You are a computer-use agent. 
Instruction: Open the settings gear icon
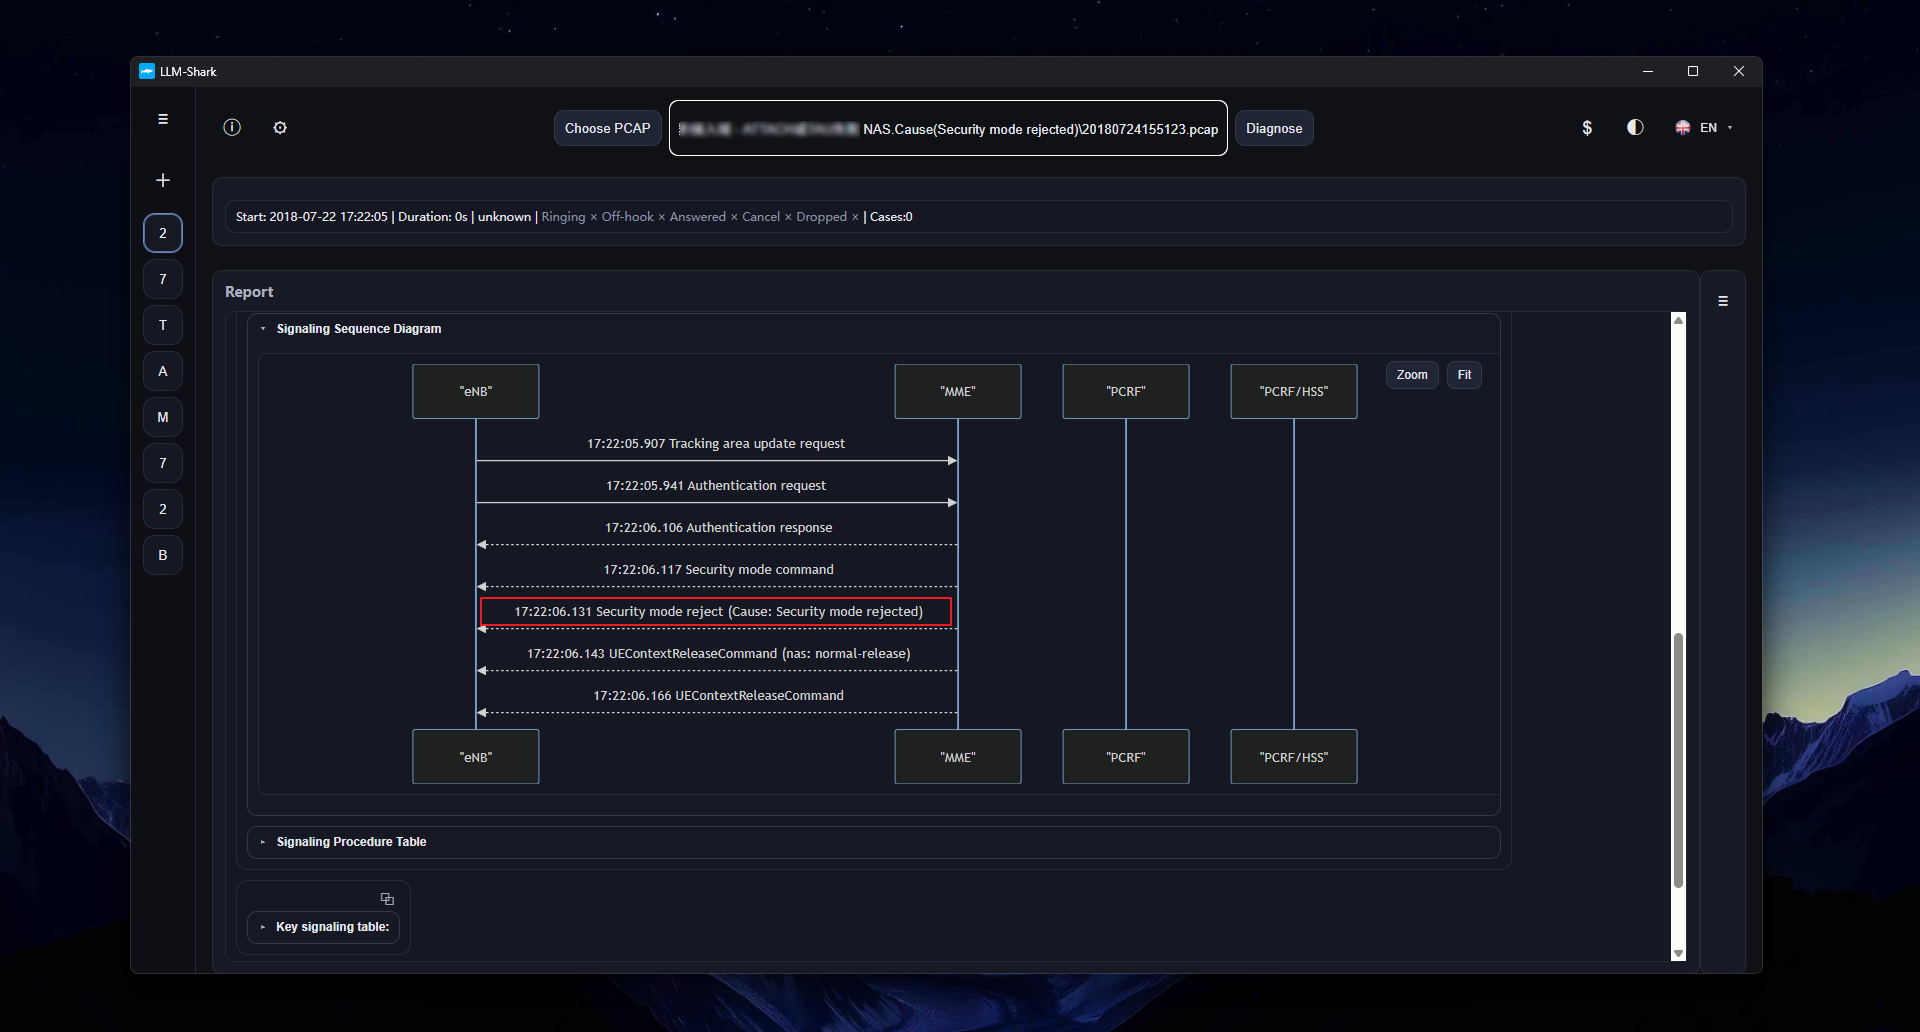280,127
